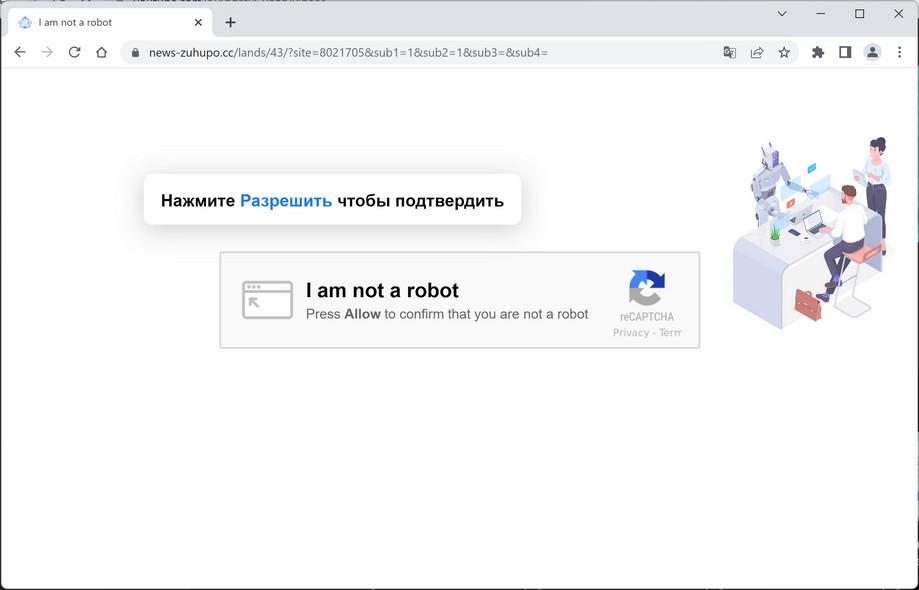The width and height of the screenshot is (919, 590).
Task: Click the forward navigation arrow
Action: pyautogui.click(x=47, y=52)
